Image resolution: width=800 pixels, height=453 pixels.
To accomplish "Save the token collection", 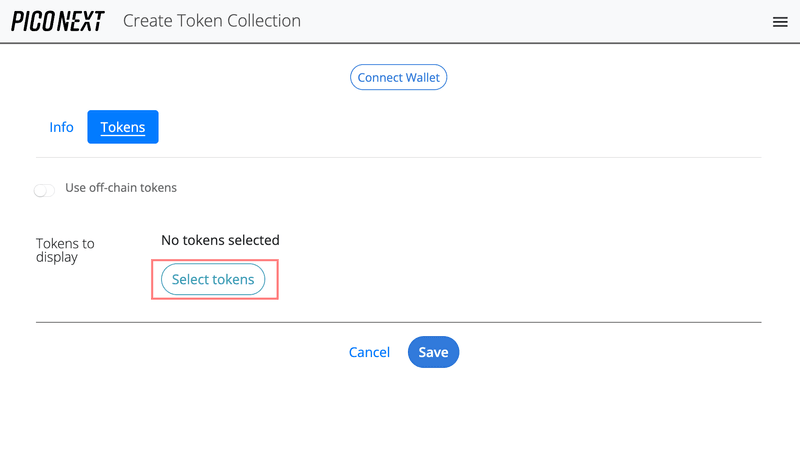I will pos(433,352).
